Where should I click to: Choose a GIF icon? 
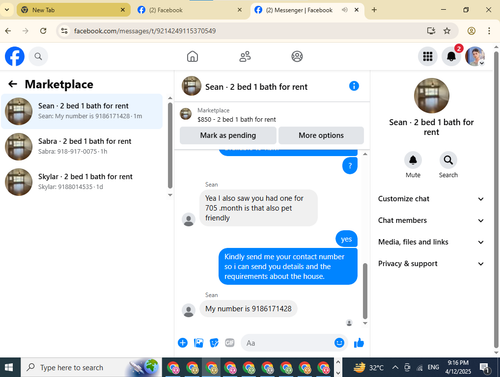coord(230,343)
